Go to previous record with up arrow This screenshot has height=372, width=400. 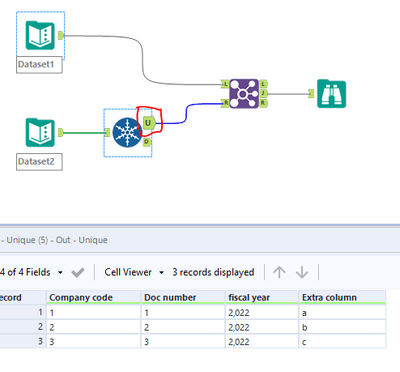point(279,272)
